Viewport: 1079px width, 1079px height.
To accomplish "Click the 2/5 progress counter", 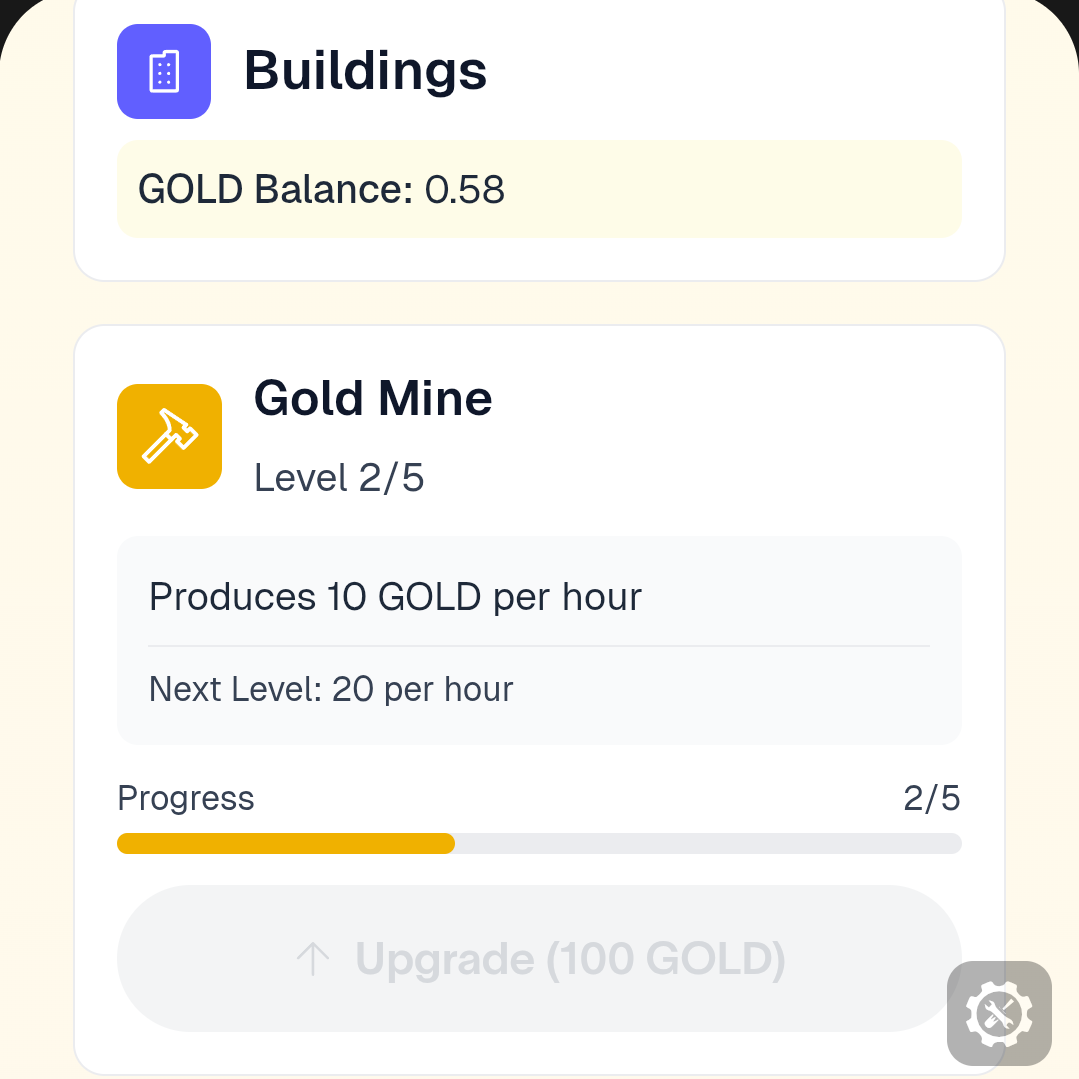I will (x=931, y=799).
